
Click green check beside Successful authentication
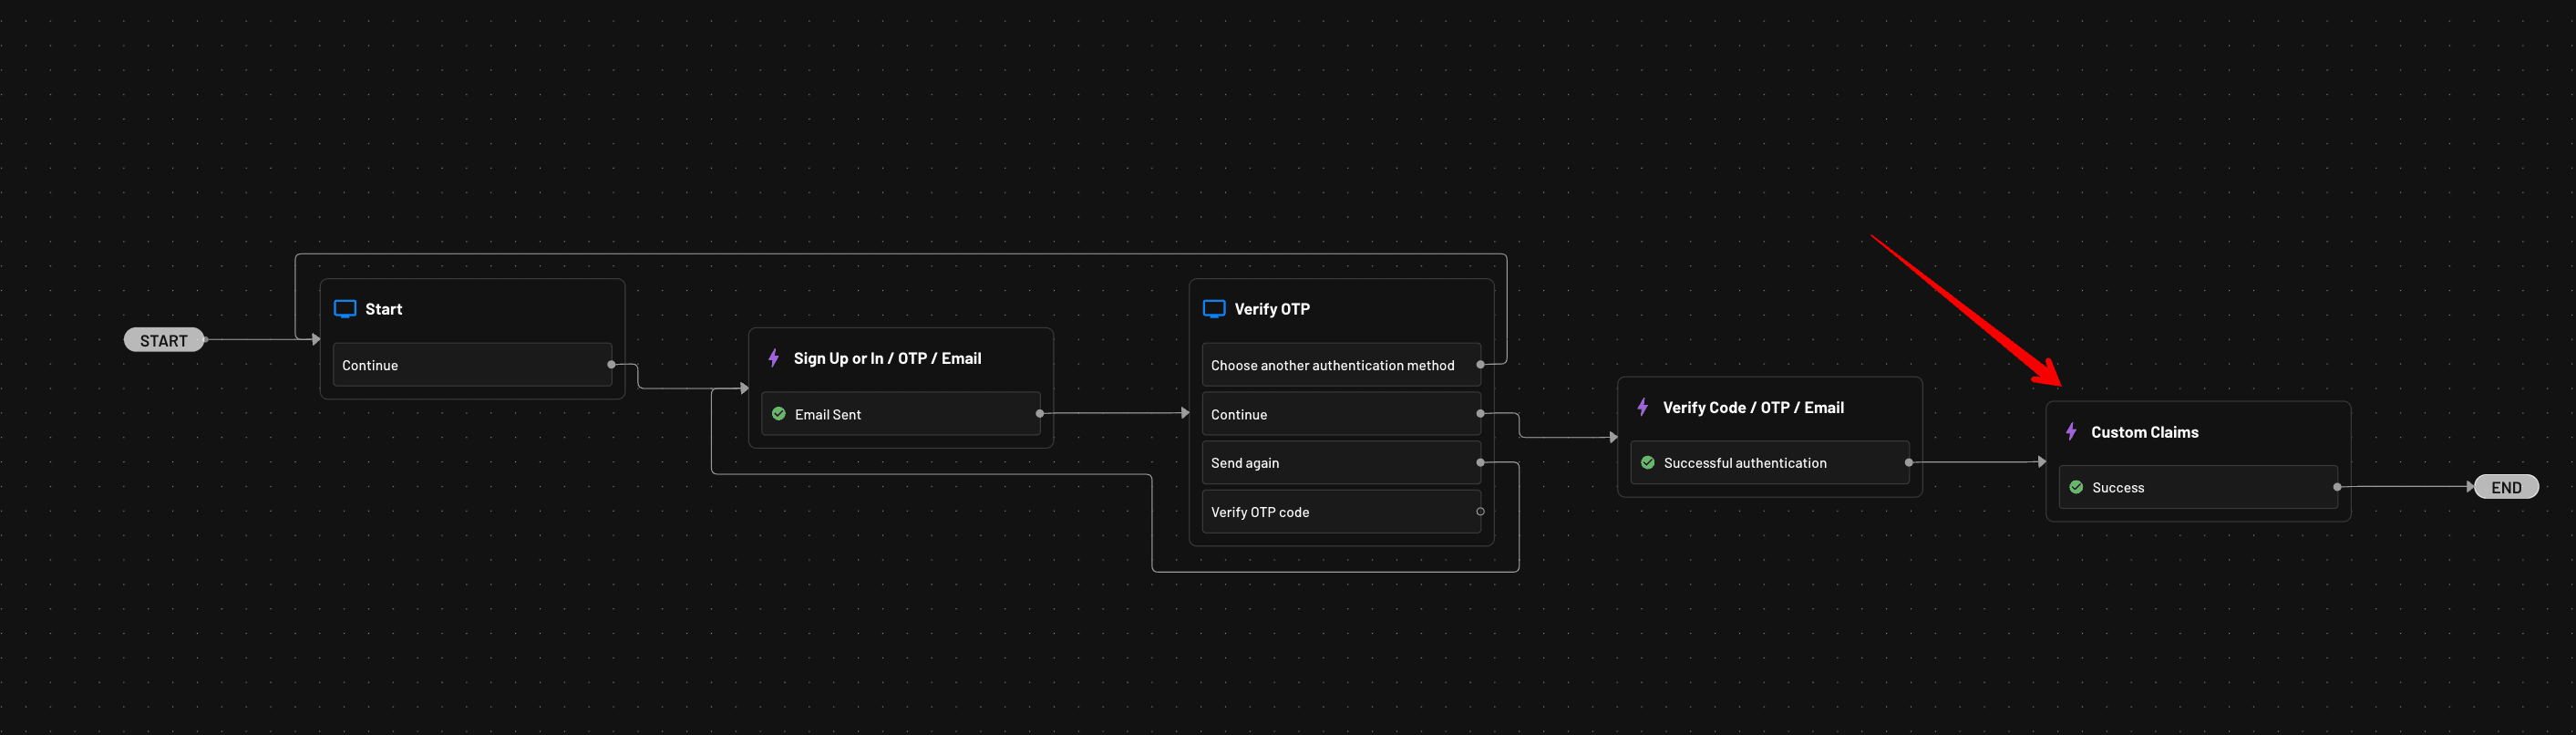1648,463
